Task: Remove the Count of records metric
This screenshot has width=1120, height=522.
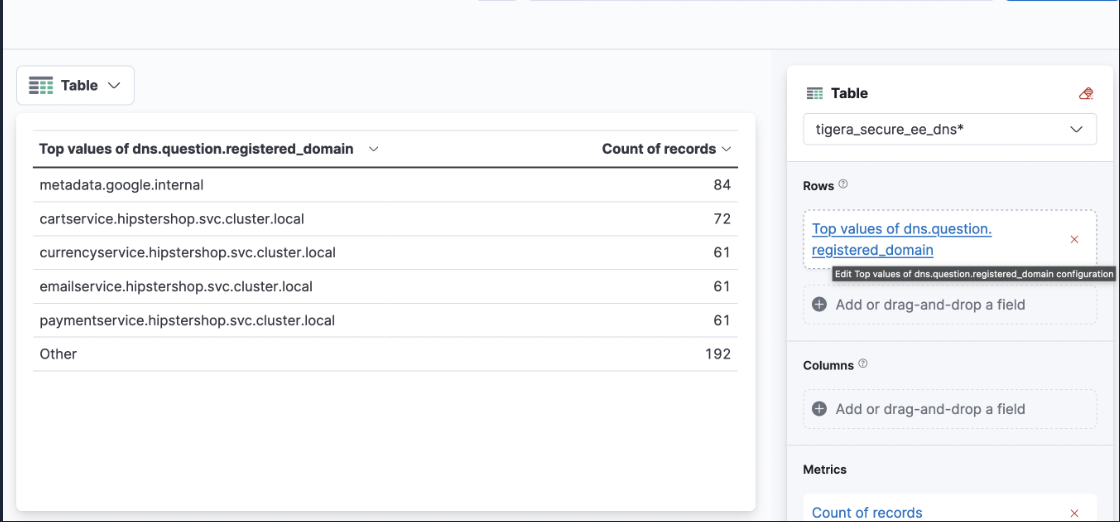Action: [x=1074, y=513]
